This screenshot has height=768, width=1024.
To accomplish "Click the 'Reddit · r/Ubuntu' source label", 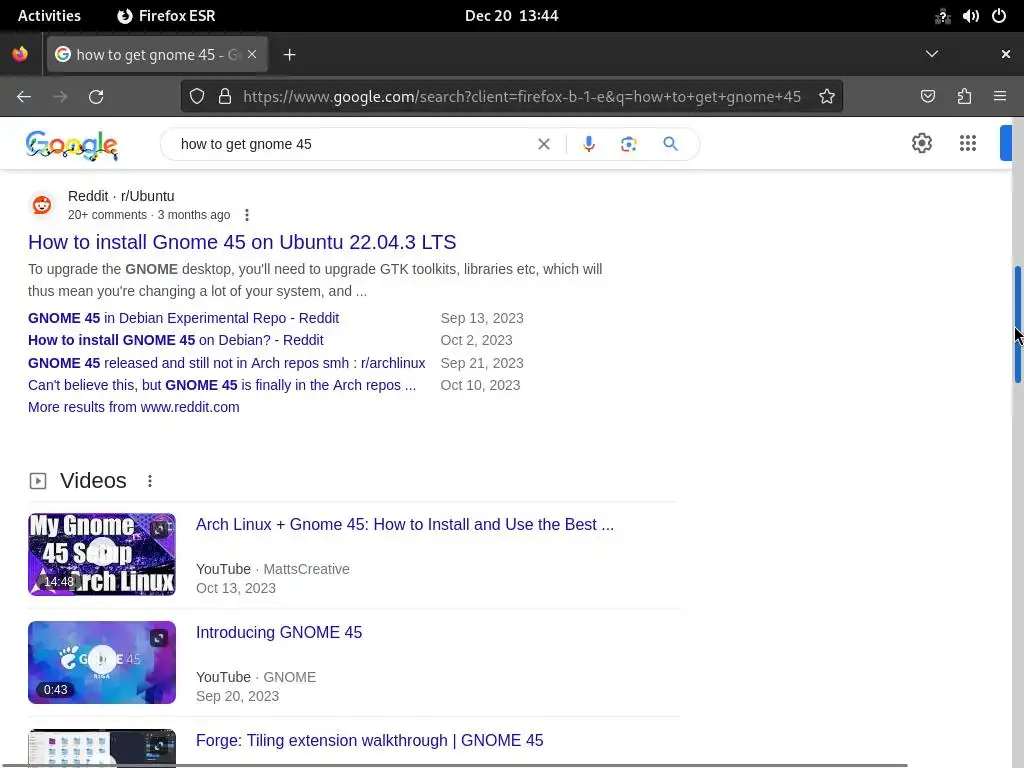I will click(x=121, y=196).
